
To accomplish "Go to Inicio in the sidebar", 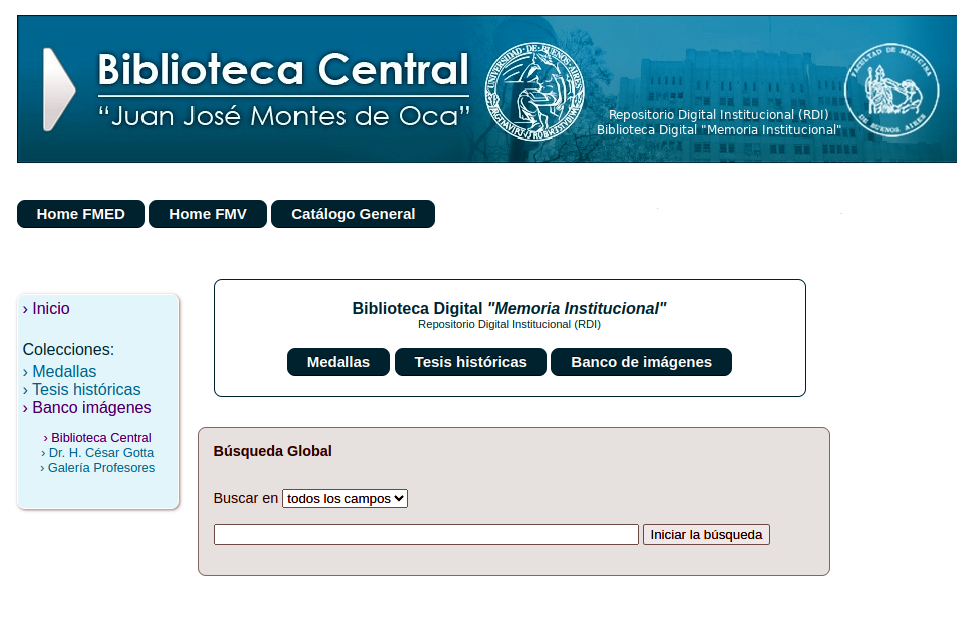I will coord(50,309).
